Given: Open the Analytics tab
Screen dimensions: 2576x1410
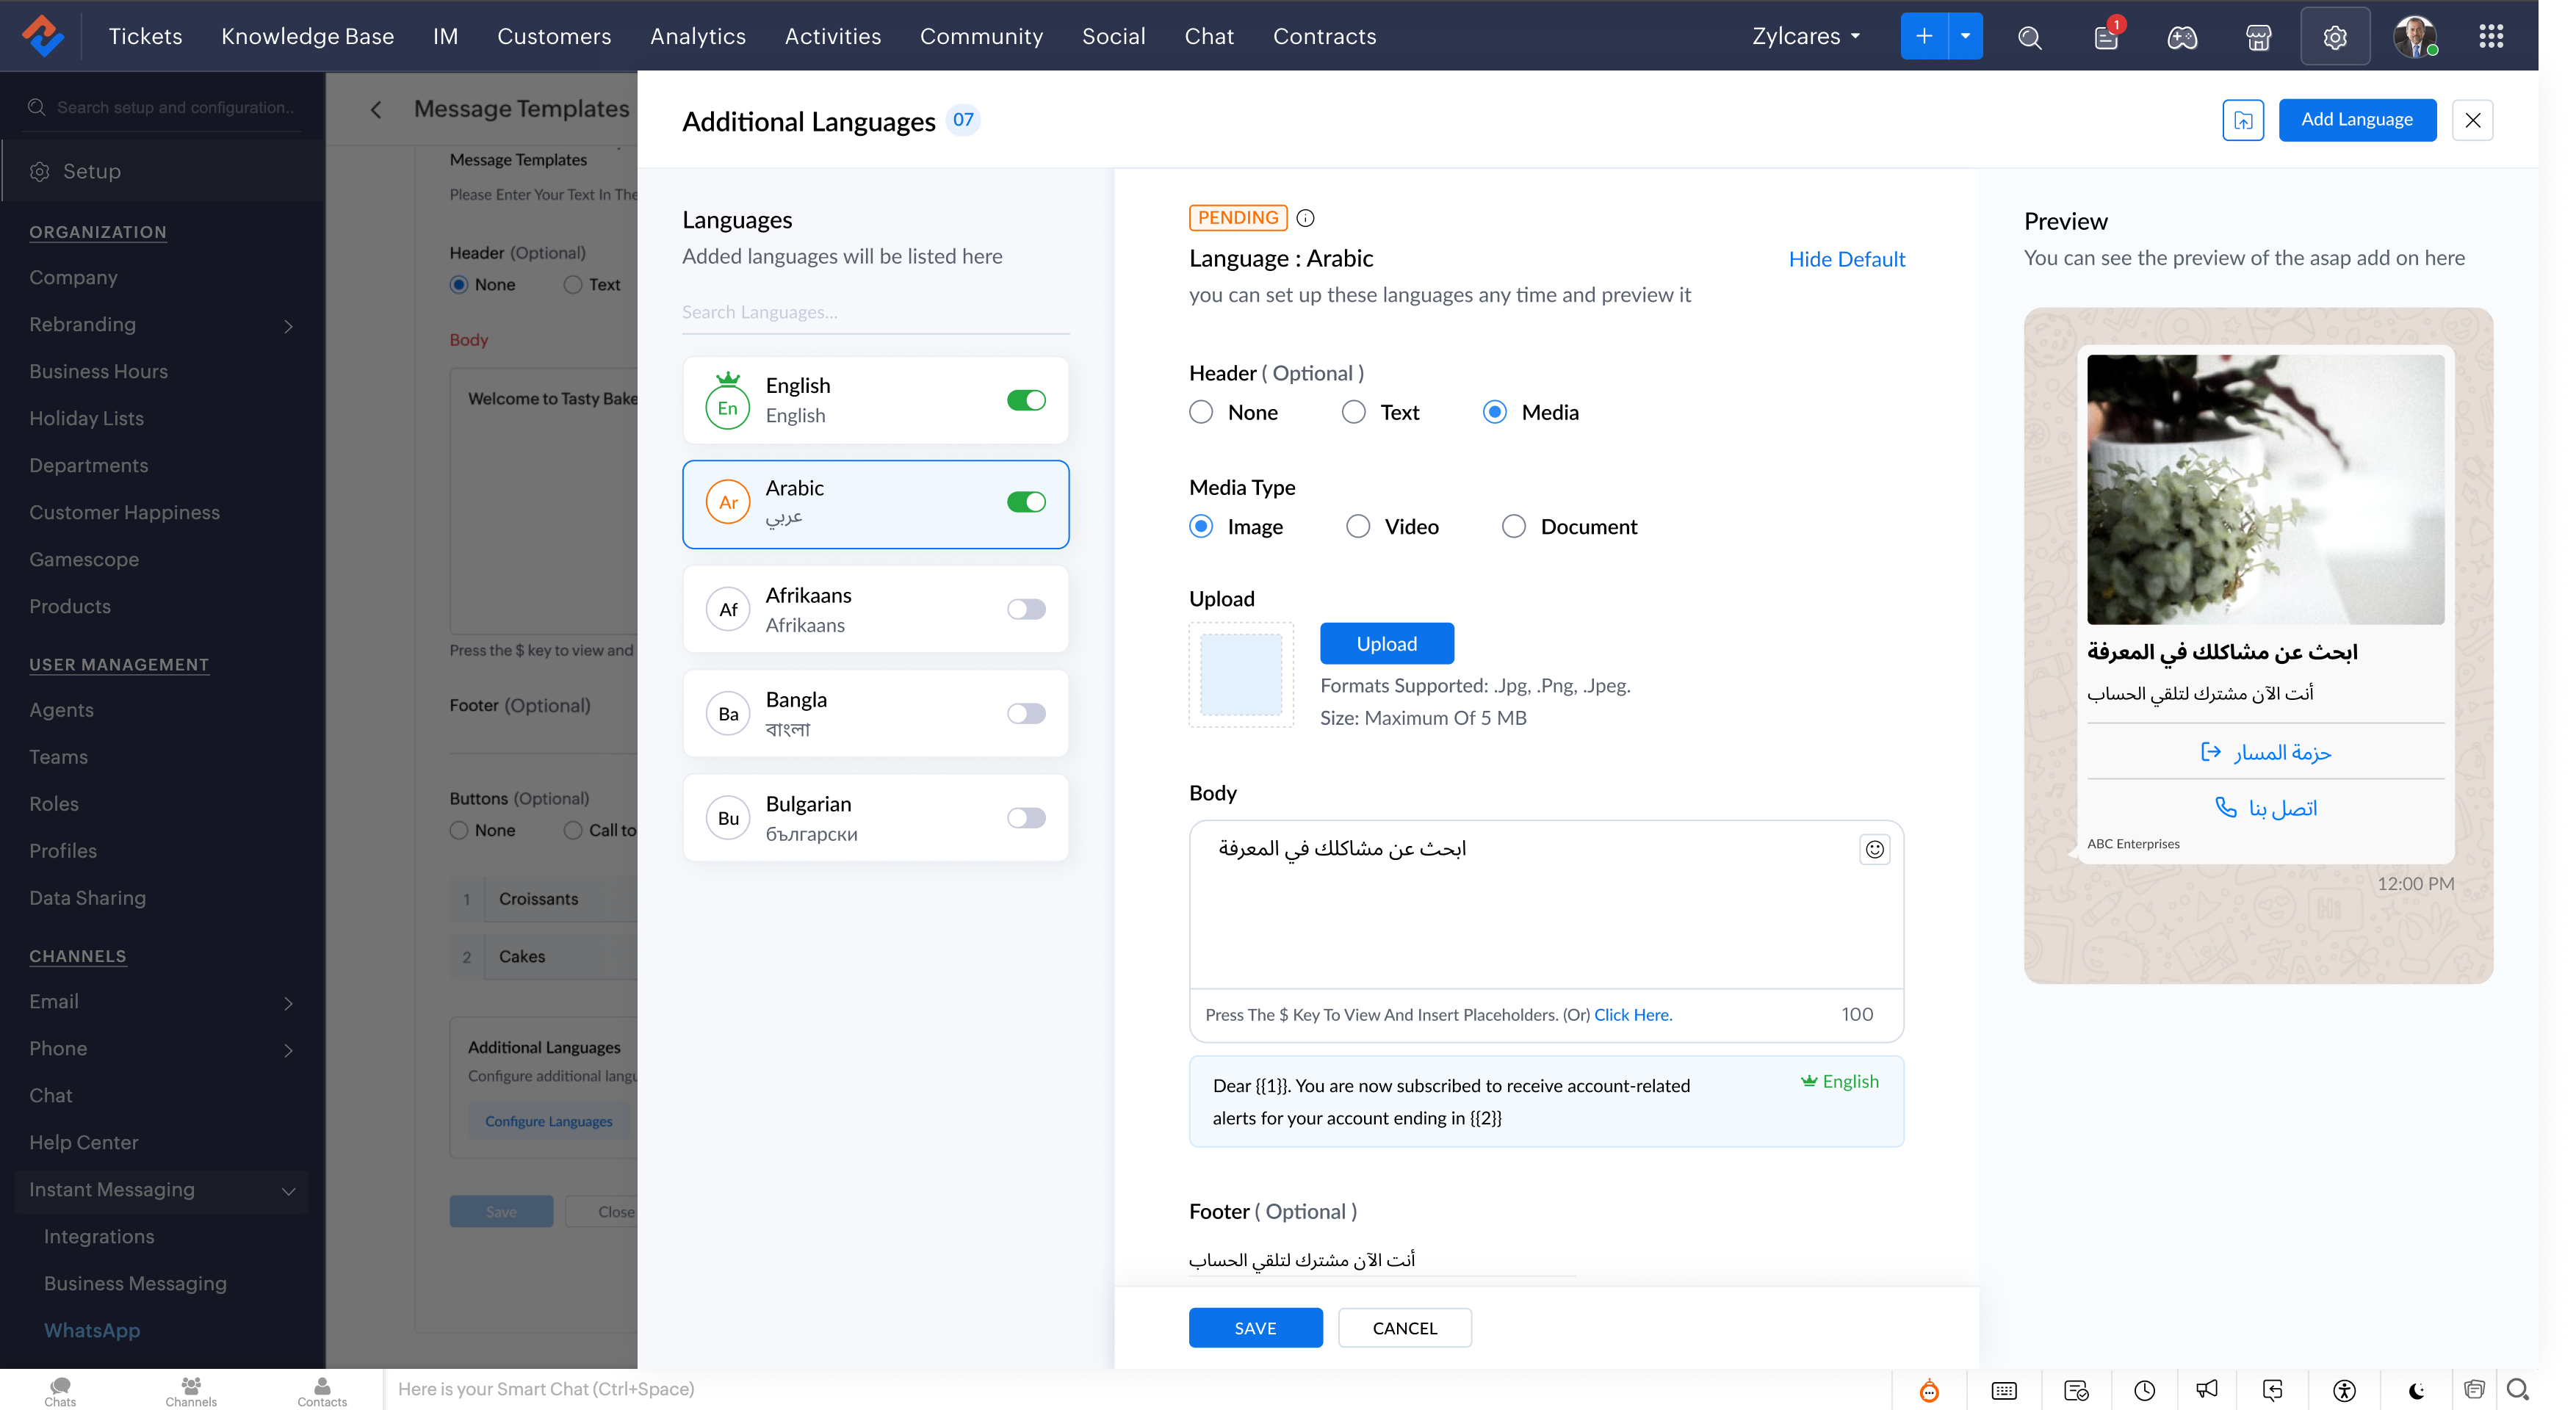Looking at the screenshot, I should (698, 36).
